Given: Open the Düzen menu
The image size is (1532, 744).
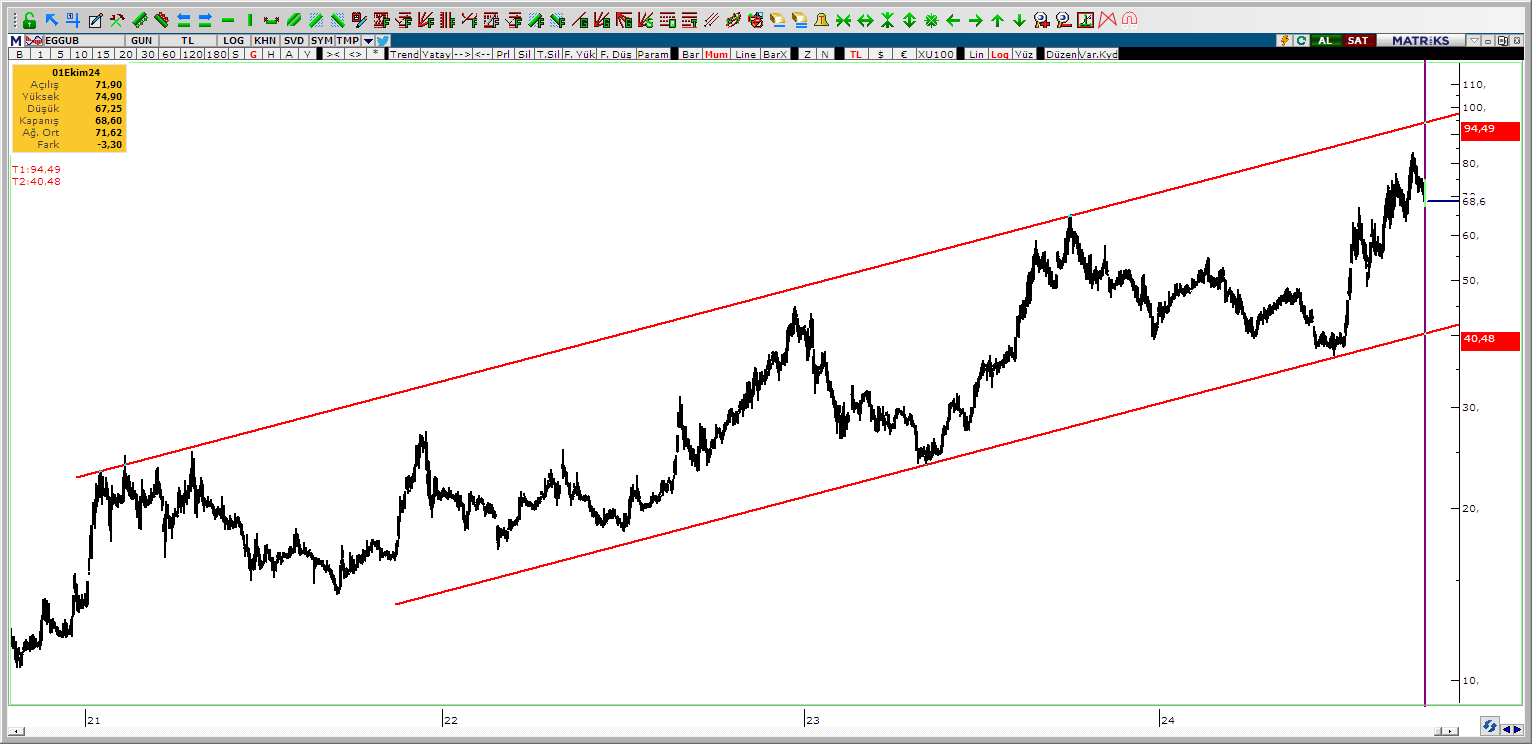Looking at the screenshot, I should 1059,54.
